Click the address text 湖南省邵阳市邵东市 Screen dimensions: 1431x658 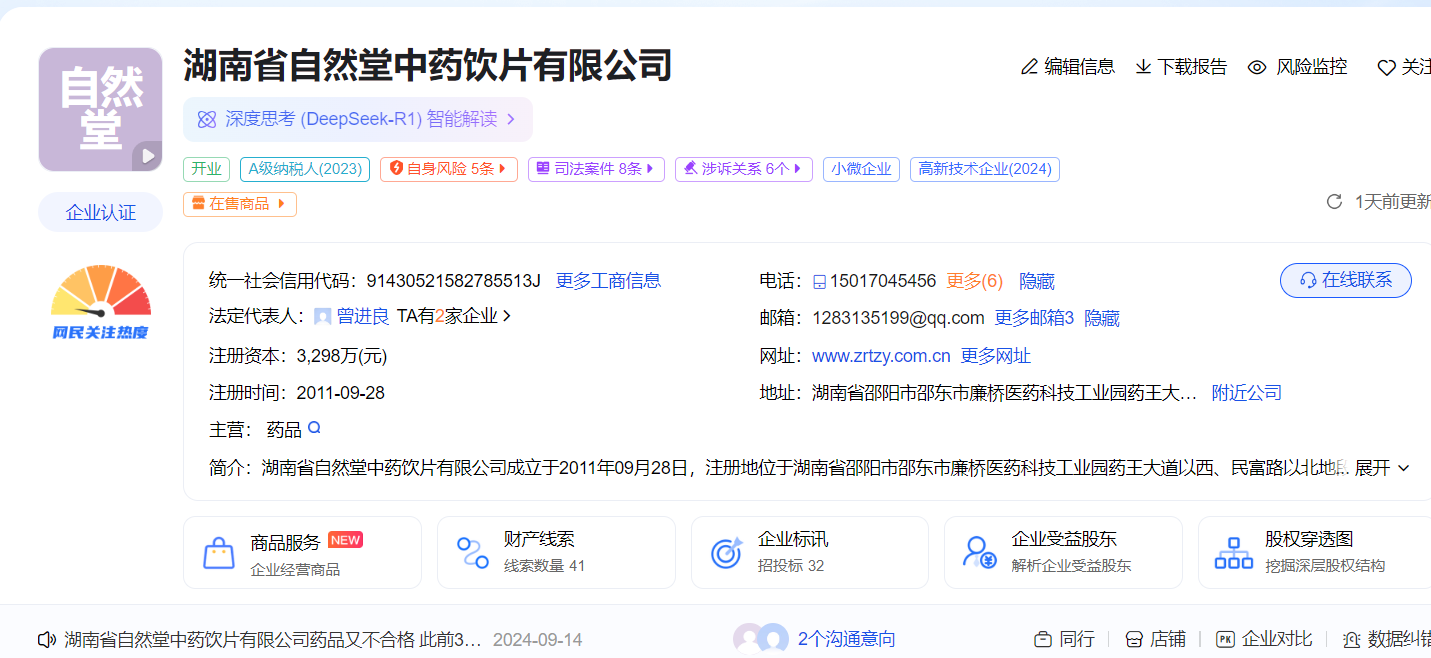(1005, 393)
